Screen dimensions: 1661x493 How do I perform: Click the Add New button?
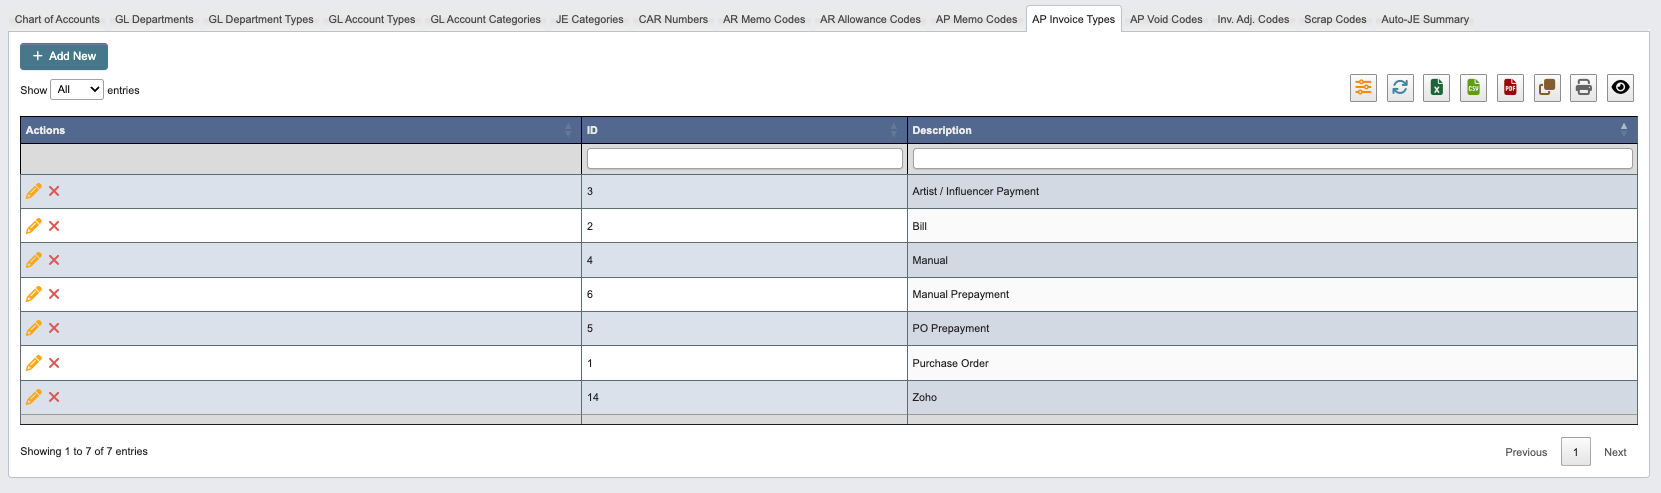click(x=64, y=56)
